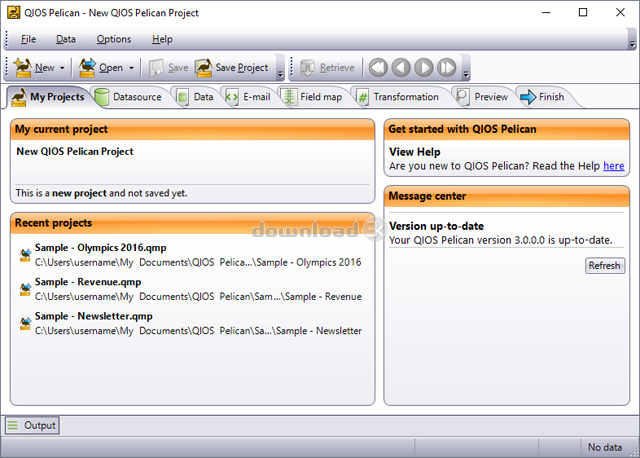640x458 pixels.
Task: Click the Preview tab magnifier icon
Action: (462, 97)
